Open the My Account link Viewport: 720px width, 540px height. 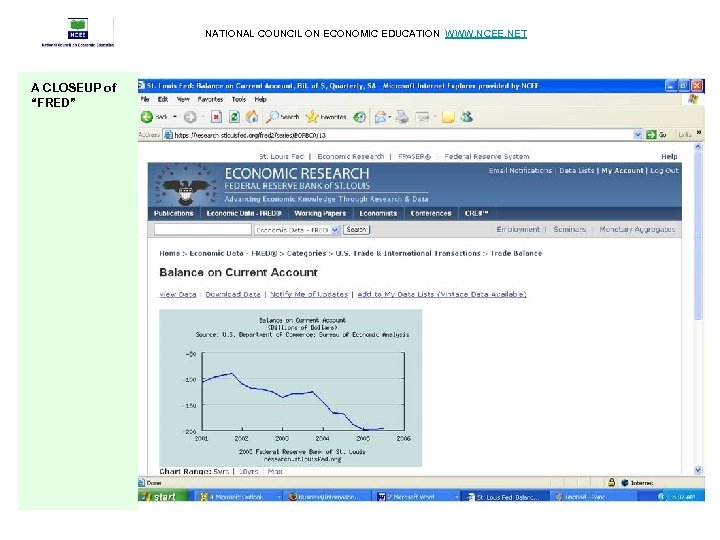[622, 170]
